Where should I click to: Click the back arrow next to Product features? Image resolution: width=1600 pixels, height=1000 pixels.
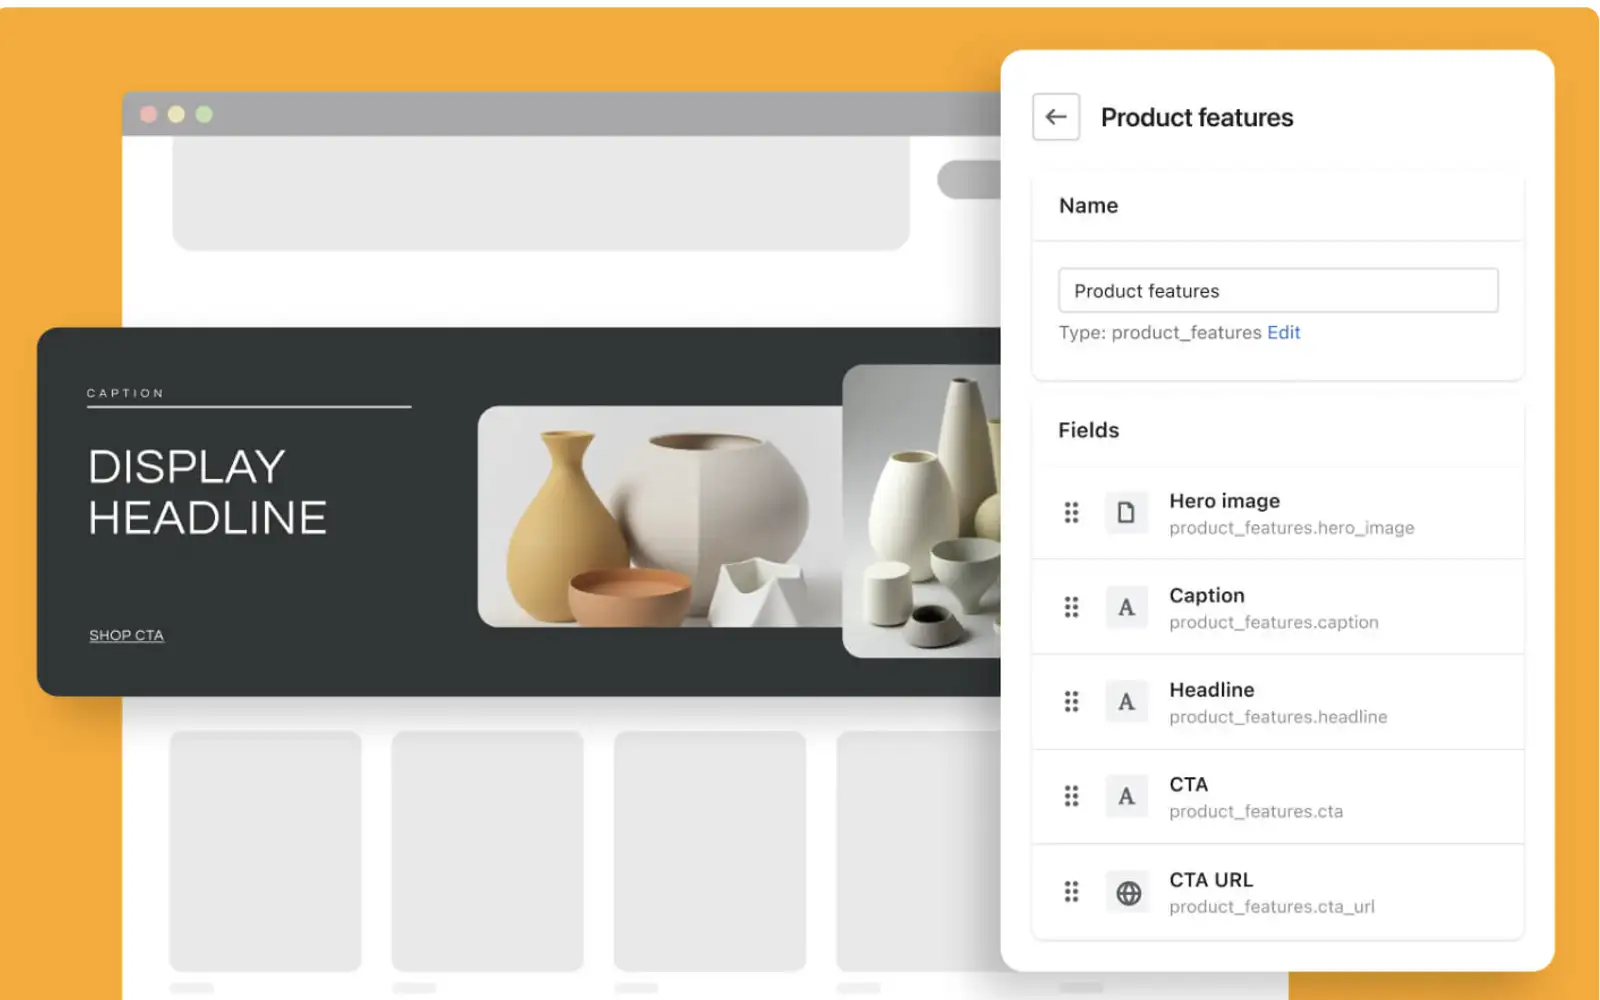1056,117
